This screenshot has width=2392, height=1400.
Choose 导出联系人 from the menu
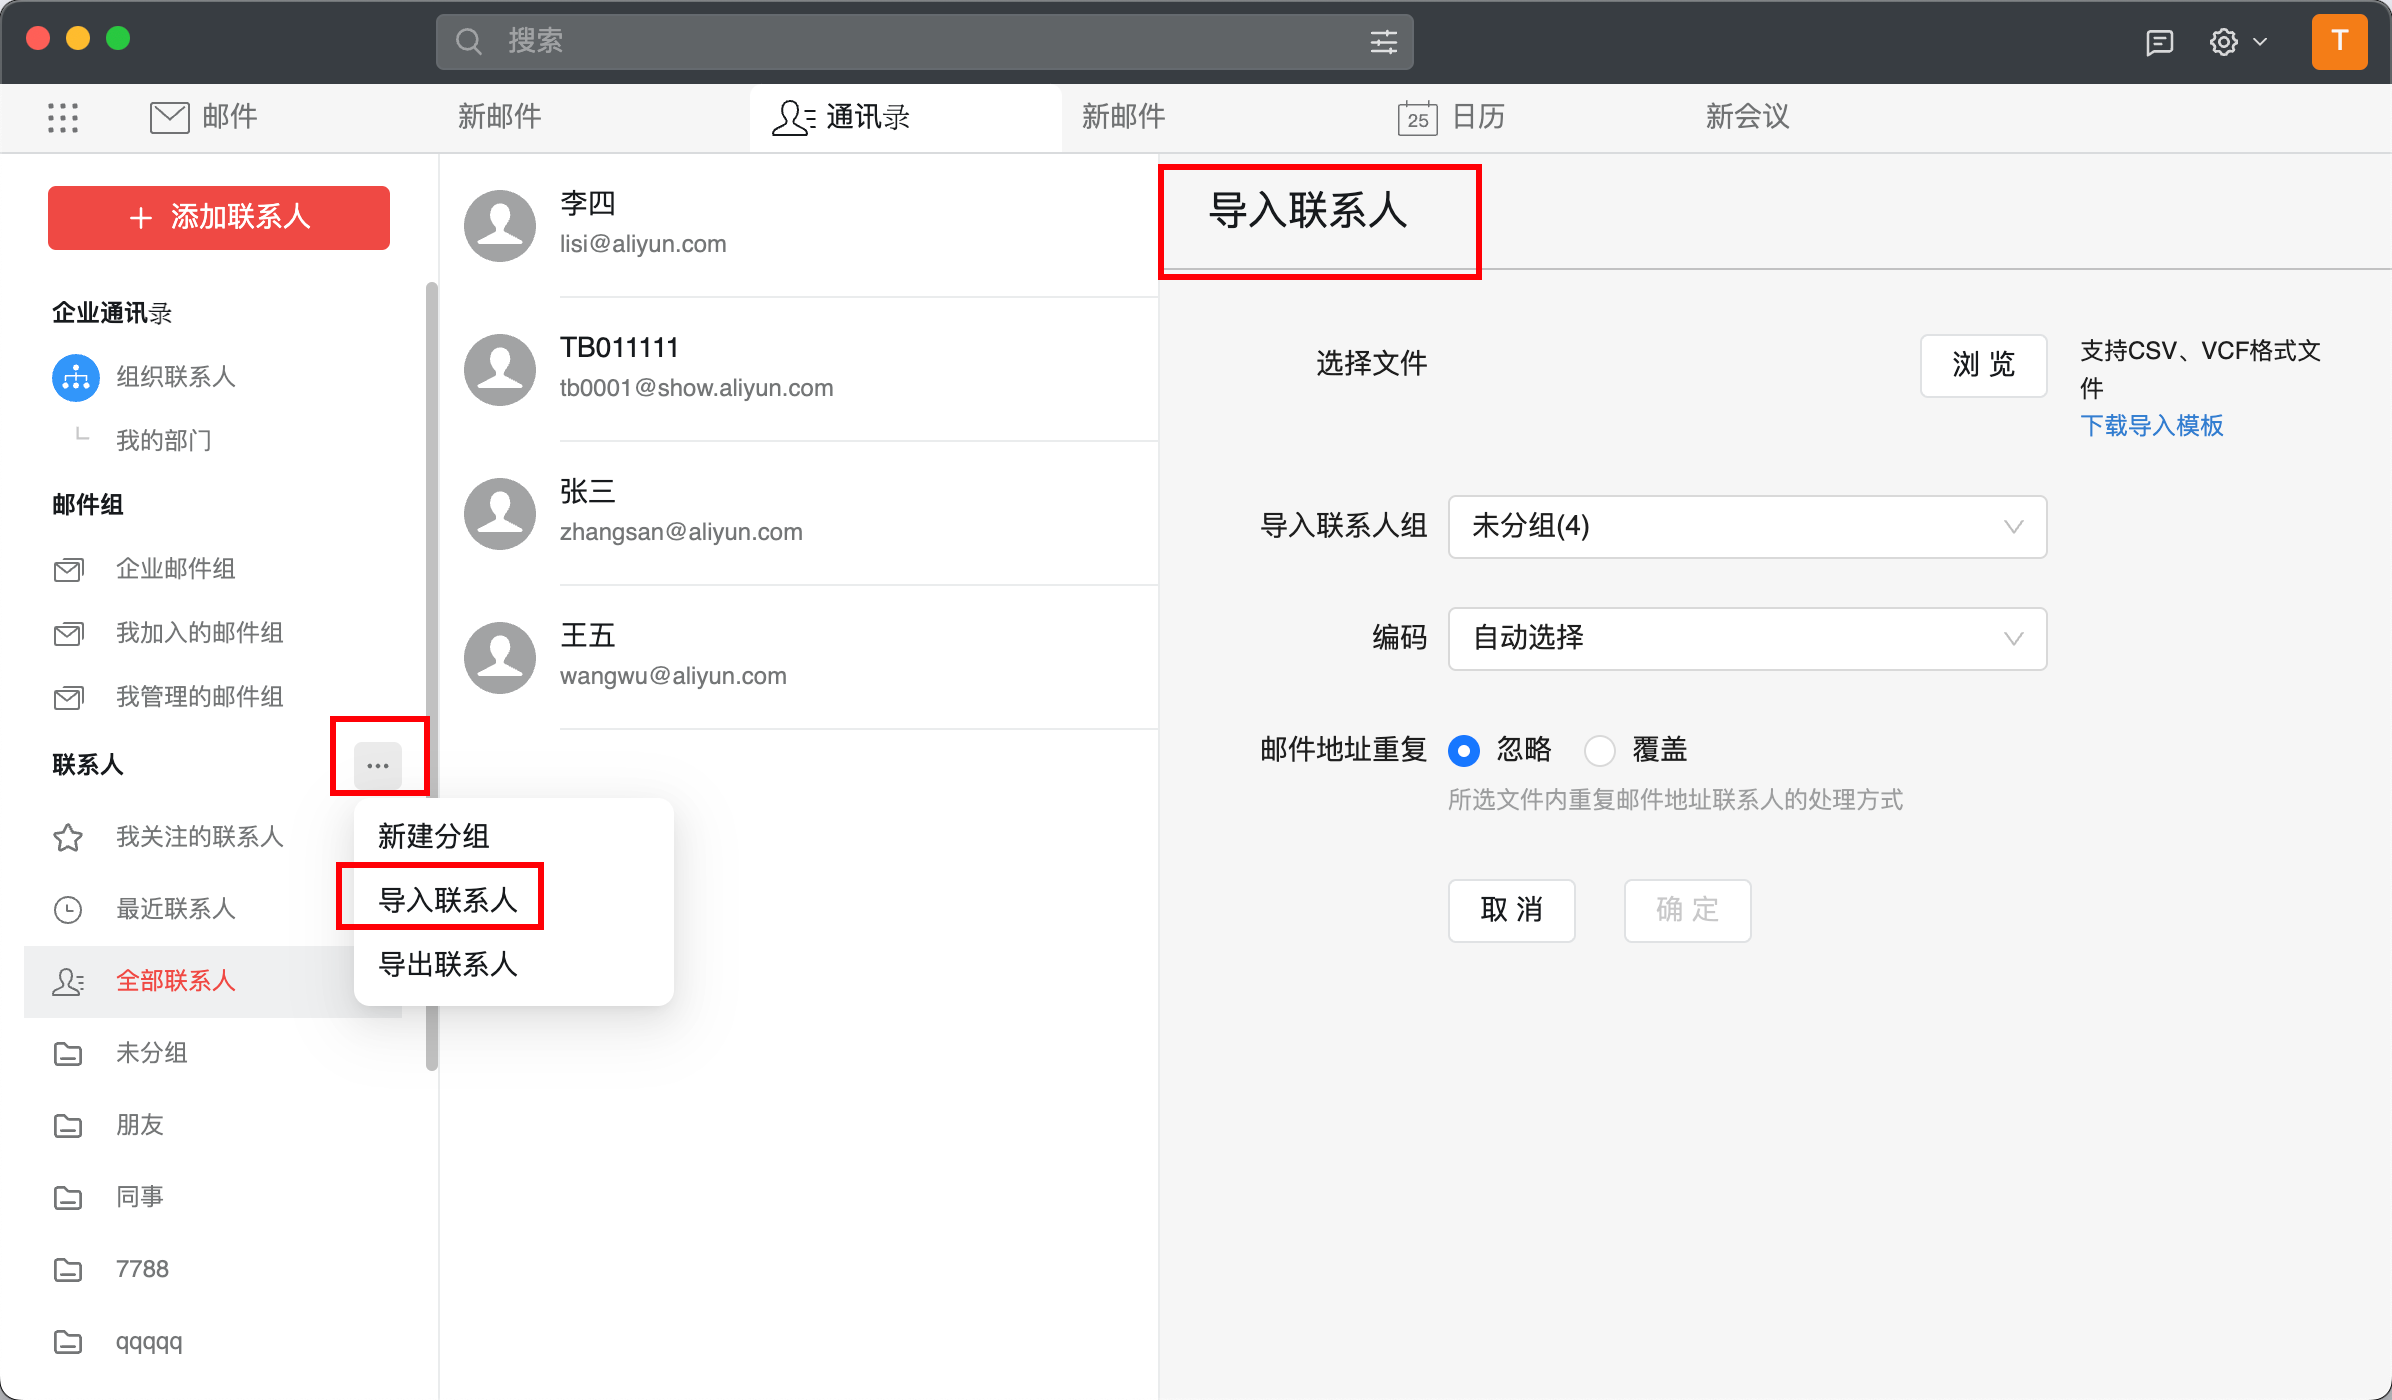pyautogui.click(x=446, y=963)
